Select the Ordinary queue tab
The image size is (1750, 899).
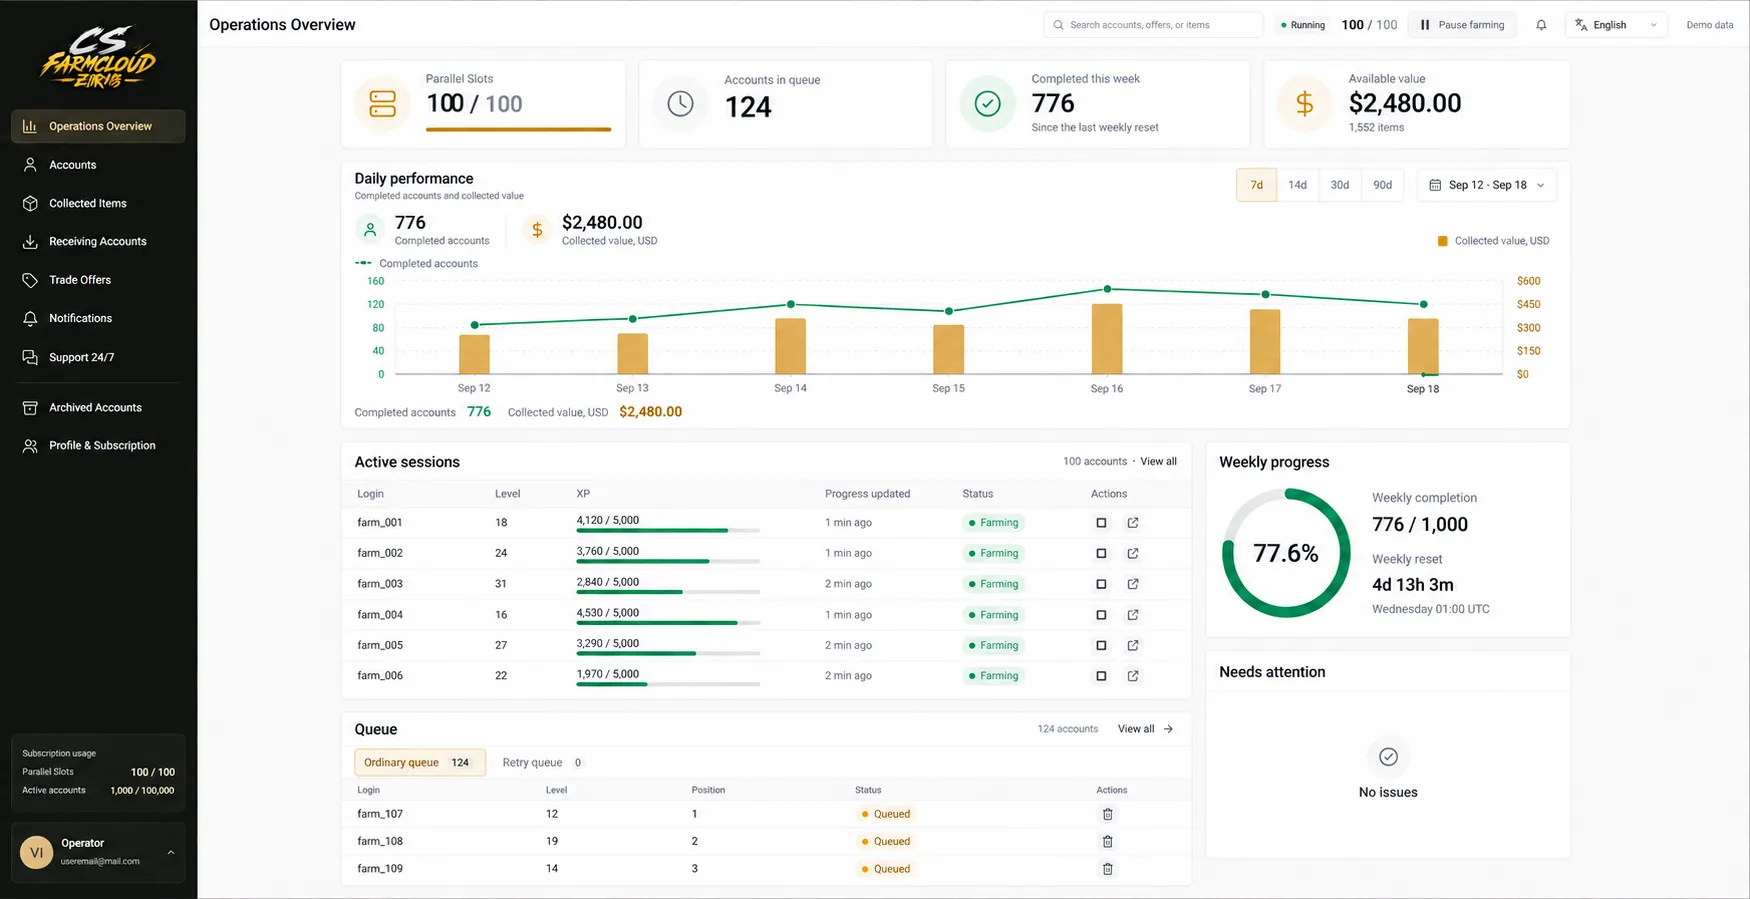[x=420, y=763]
